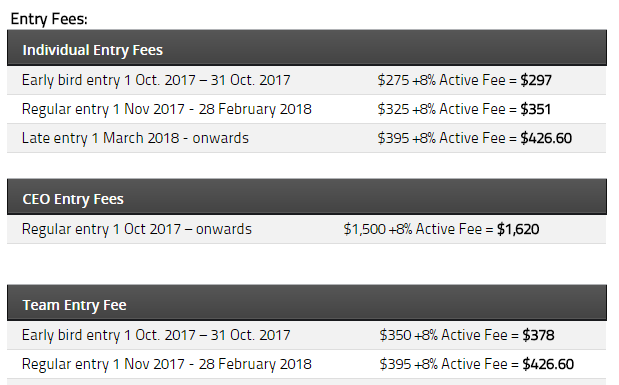
Task: Click the $351 regular entry total
Action: click(535, 109)
